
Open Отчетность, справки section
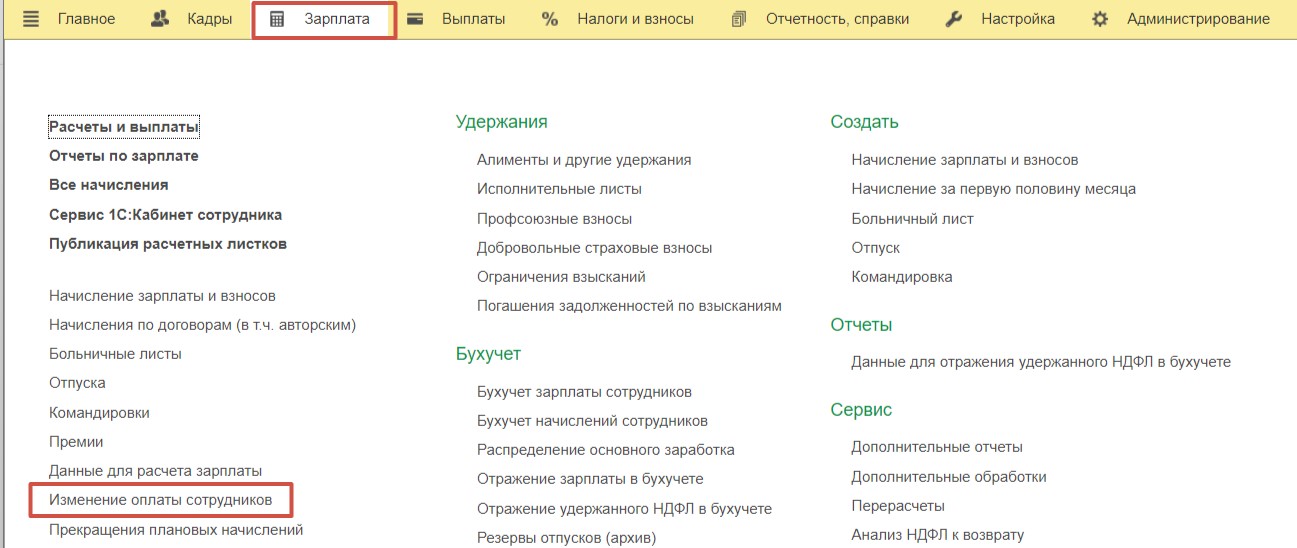[838, 19]
